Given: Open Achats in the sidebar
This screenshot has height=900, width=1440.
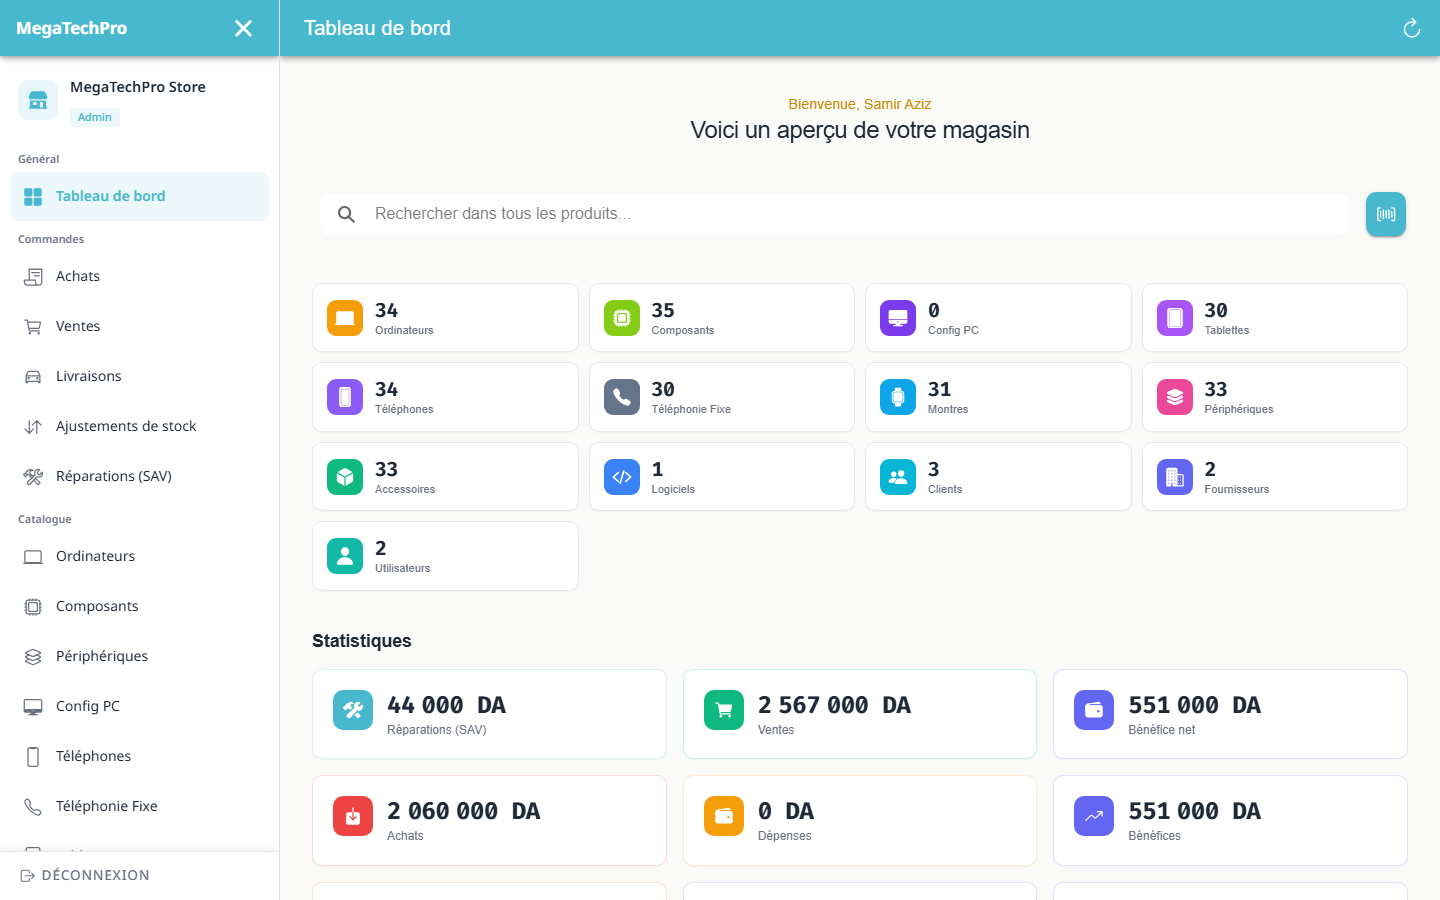Looking at the screenshot, I should pyautogui.click(x=139, y=276).
